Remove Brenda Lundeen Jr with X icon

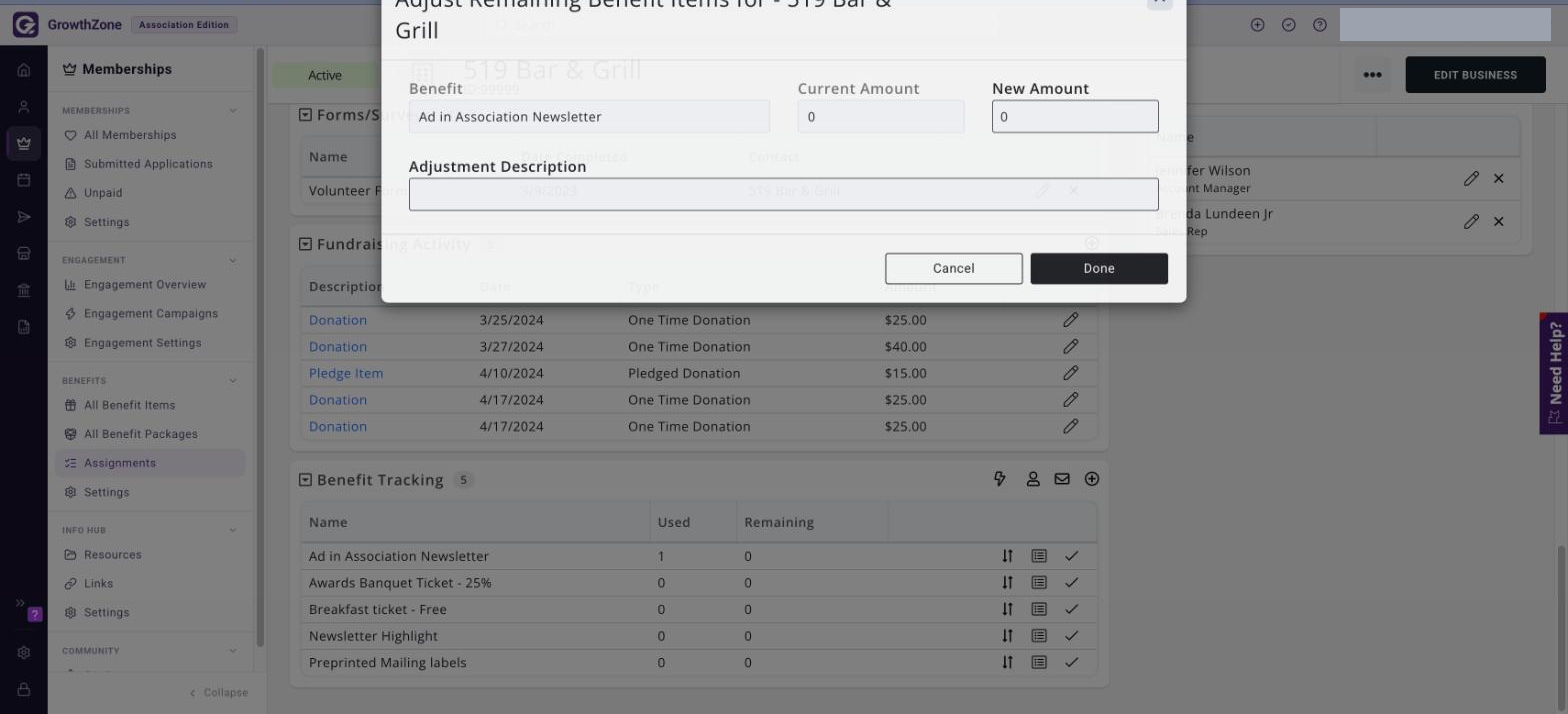click(1498, 221)
